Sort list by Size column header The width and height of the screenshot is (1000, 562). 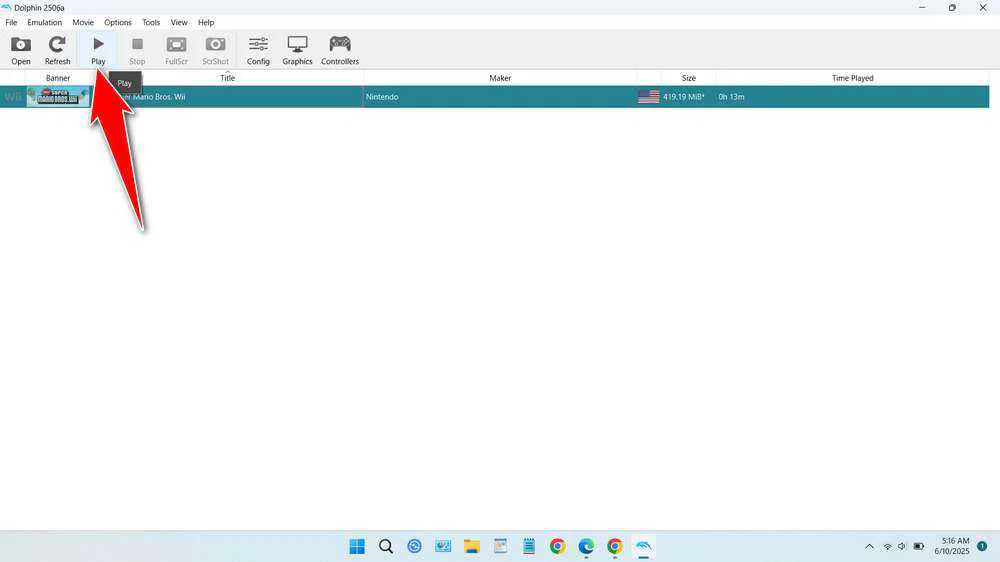tap(688, 78)
